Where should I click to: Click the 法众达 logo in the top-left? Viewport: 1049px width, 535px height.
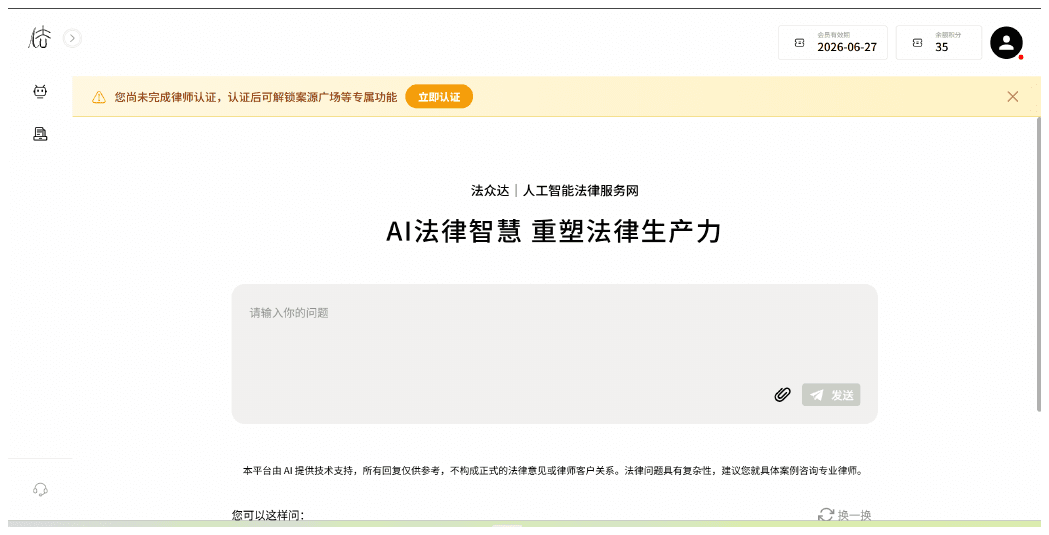[39, 38]
